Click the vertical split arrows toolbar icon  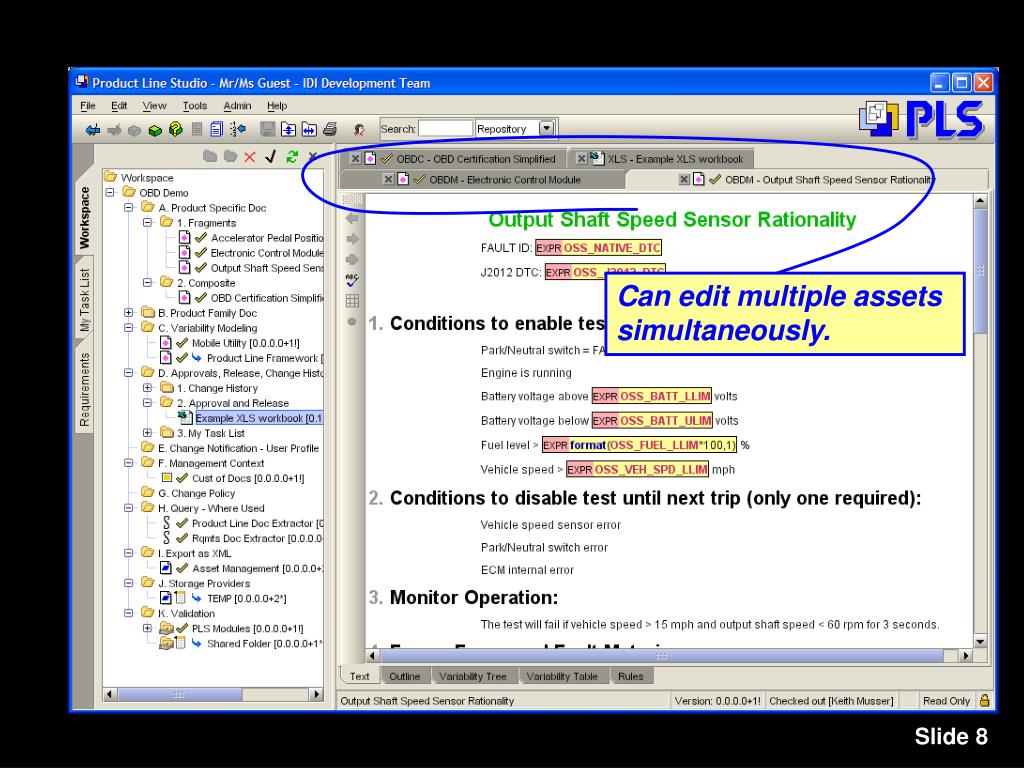point(288,129)
